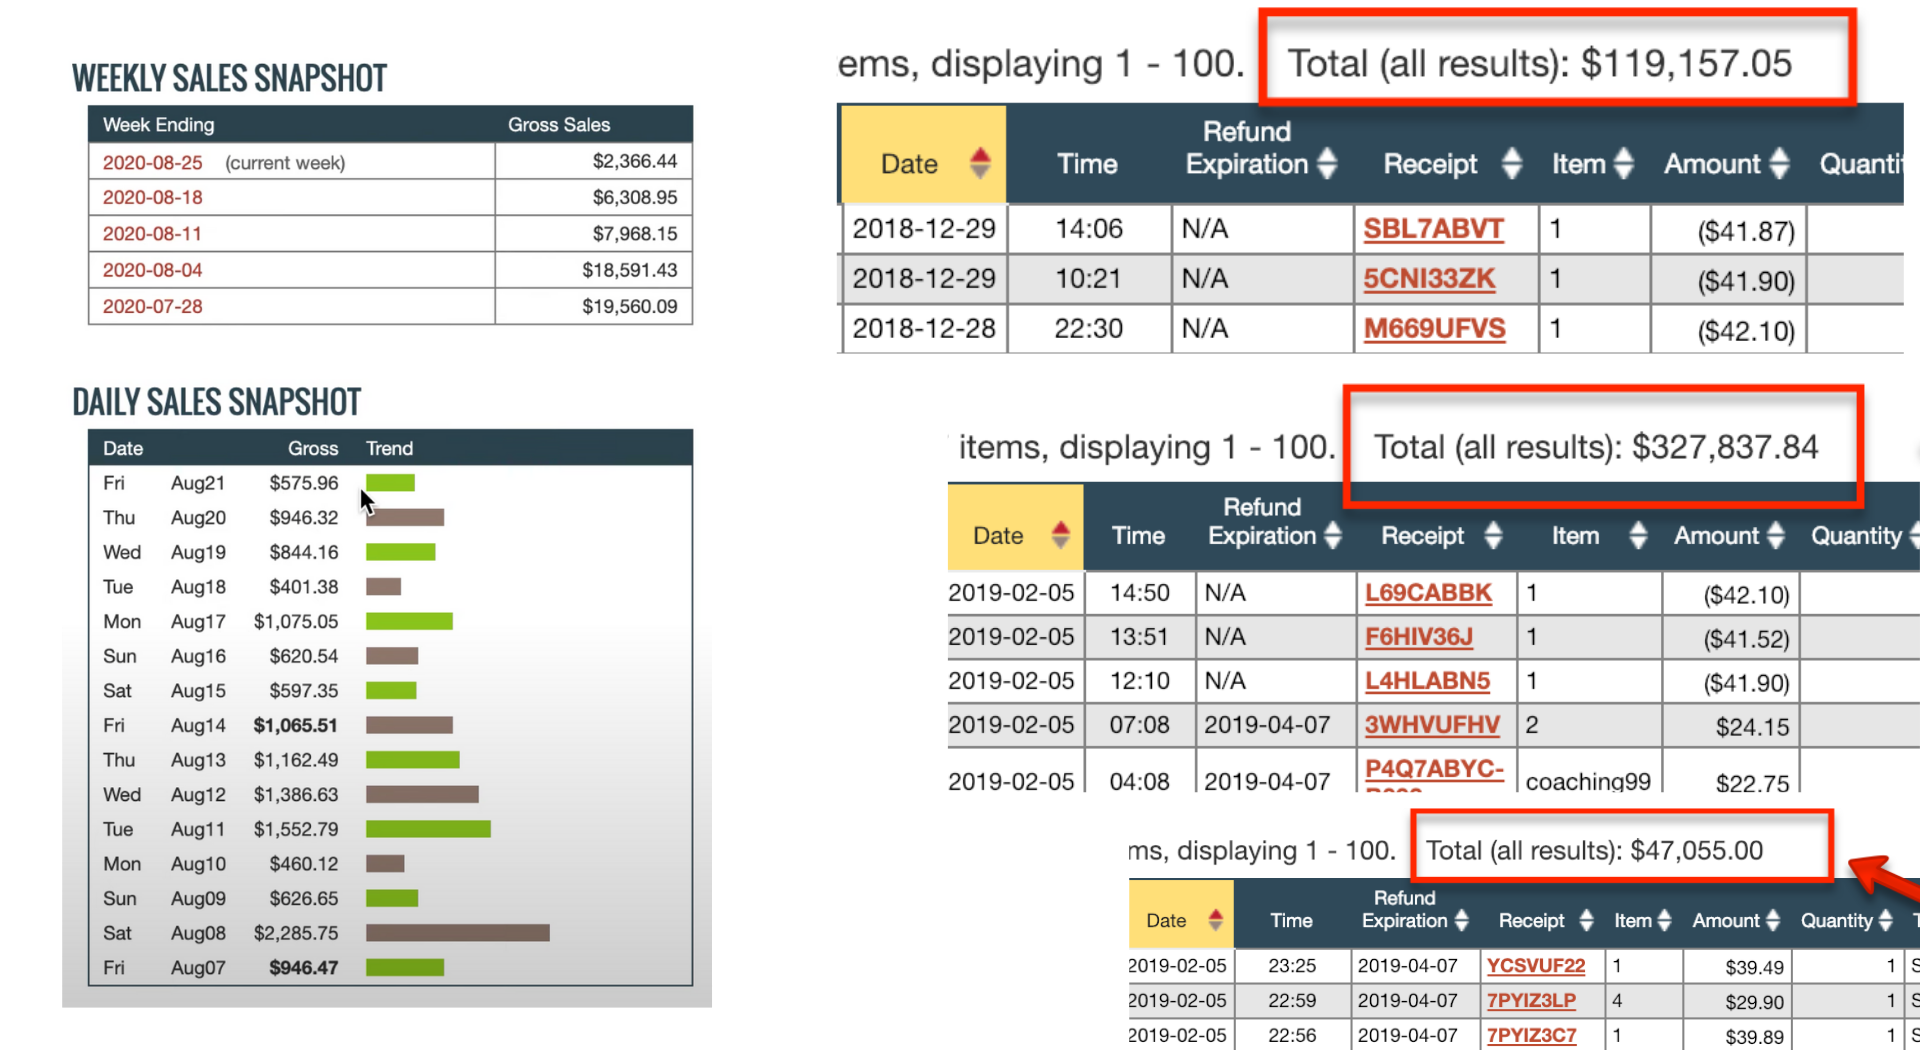Screen dimensions: 1920x1050
Task: Click the Week Ending column header
Action: click(x=158, y=125)
